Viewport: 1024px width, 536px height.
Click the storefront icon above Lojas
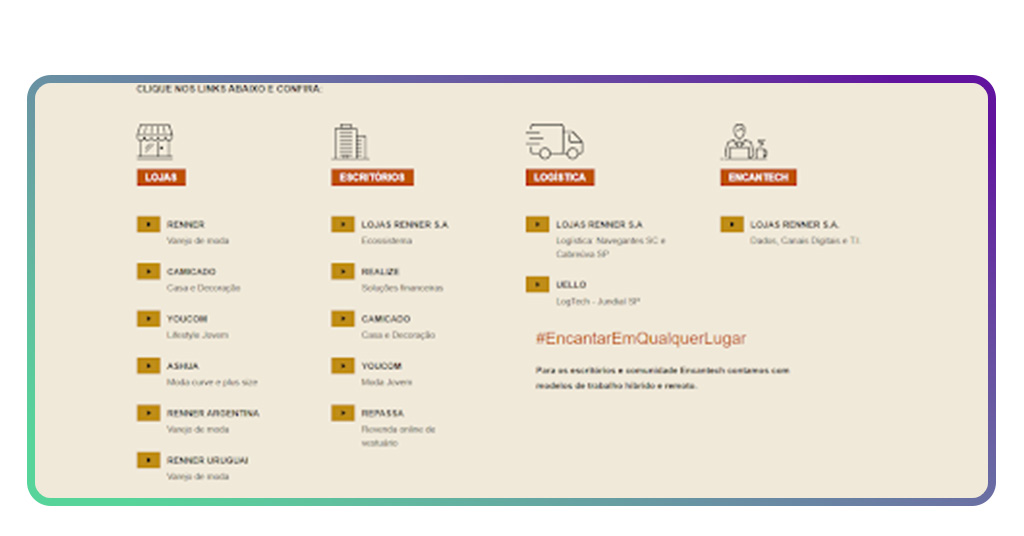tap(154, 141)
